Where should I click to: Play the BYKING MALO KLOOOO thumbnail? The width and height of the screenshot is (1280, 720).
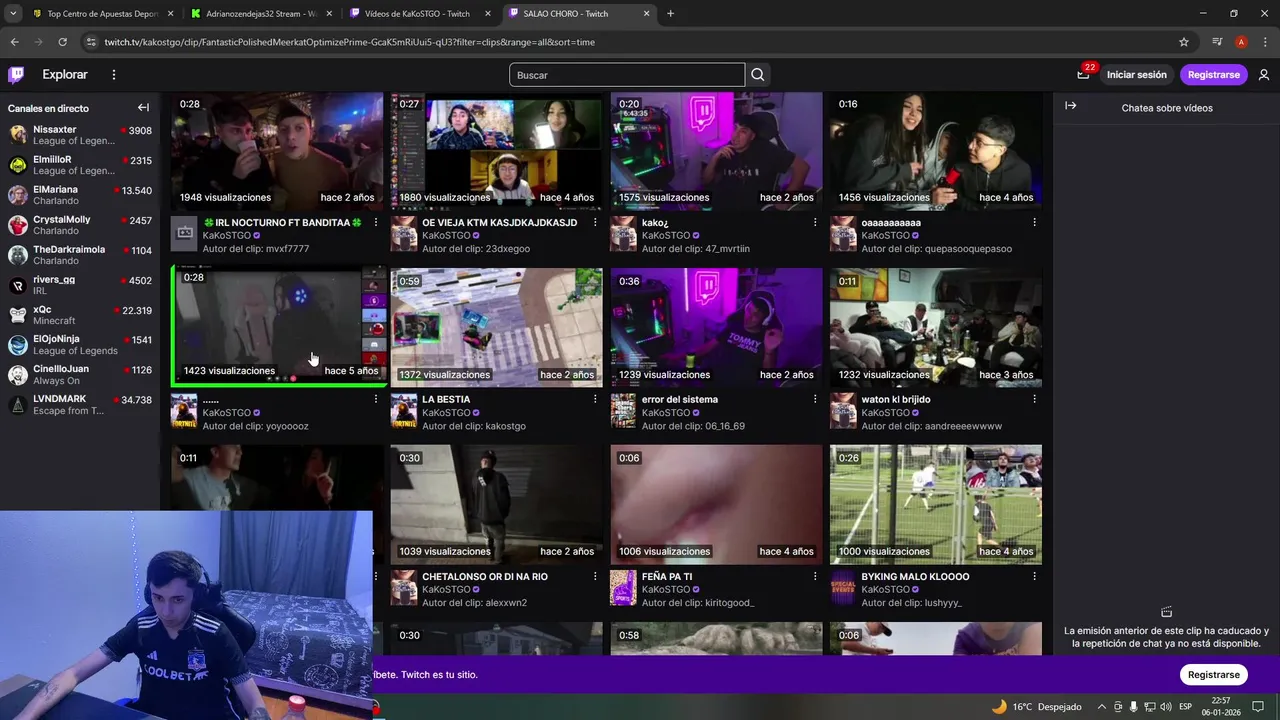click(x=936, y=504)
